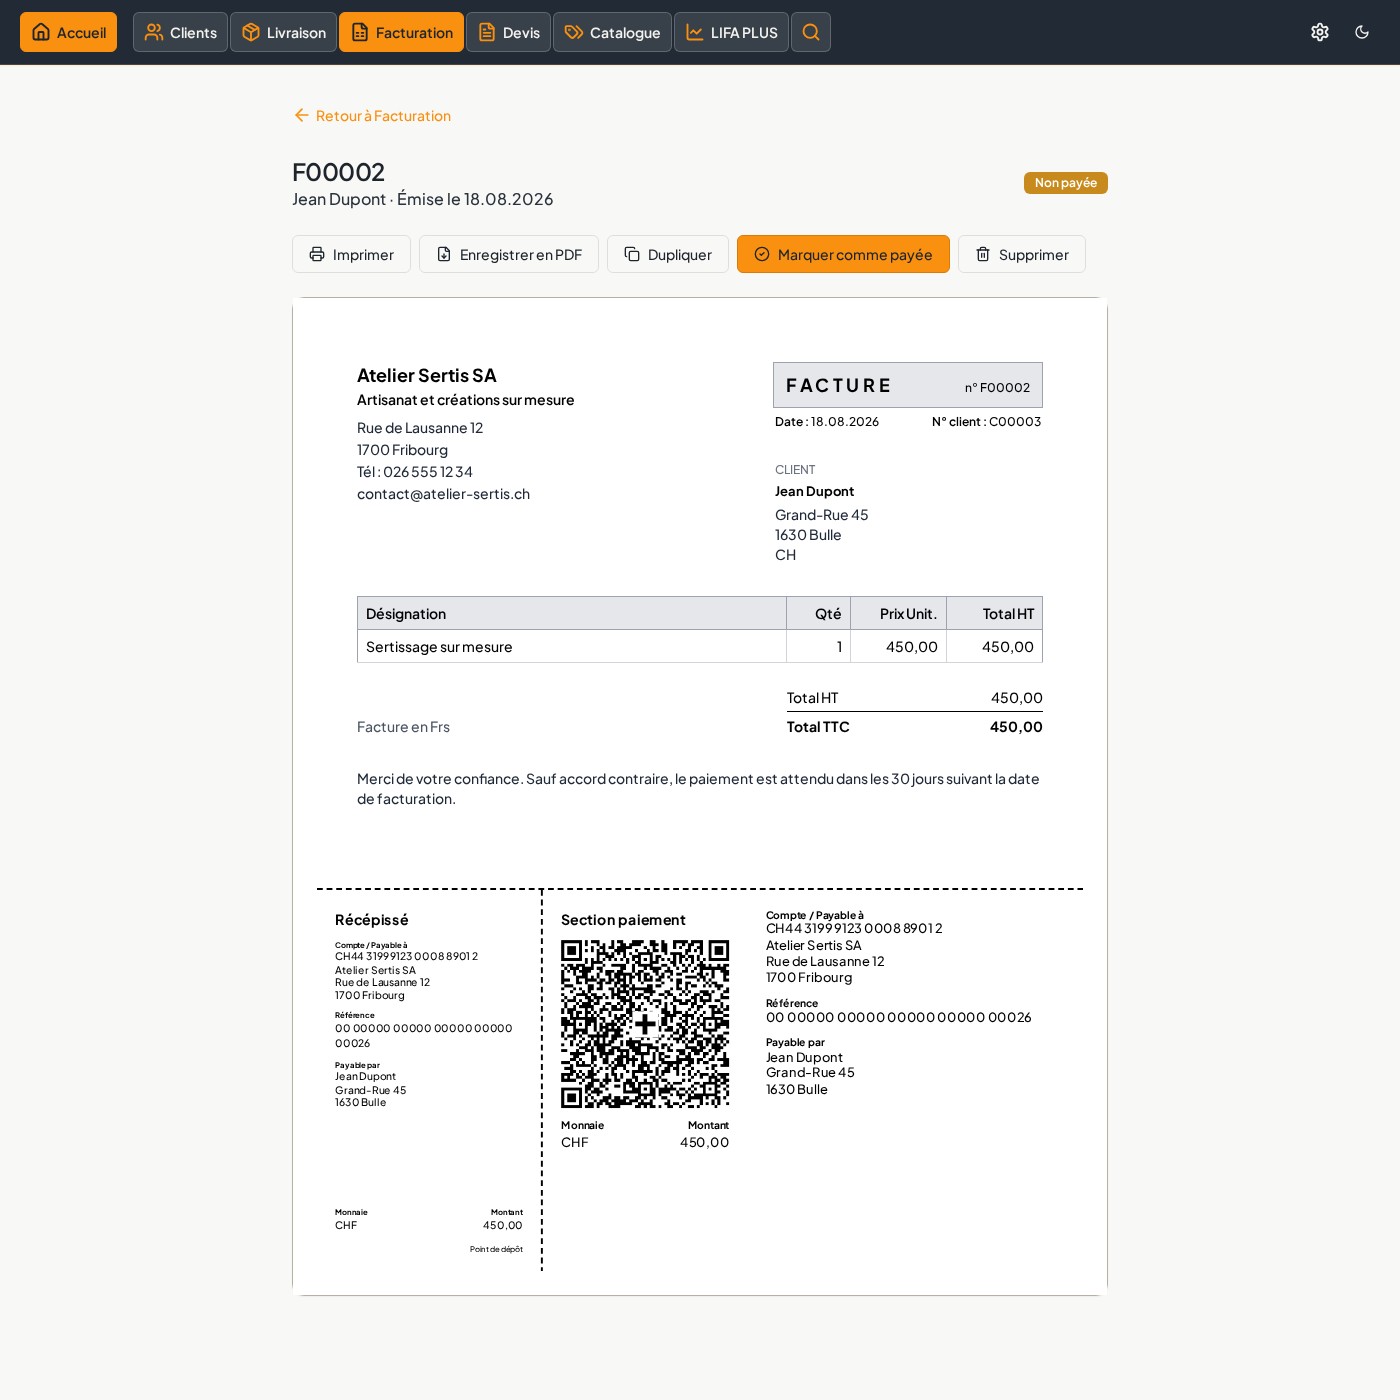Click the Accueil house icon
The width and height of the screenshot is (1400, 1400).
click(x=41, y=32)
